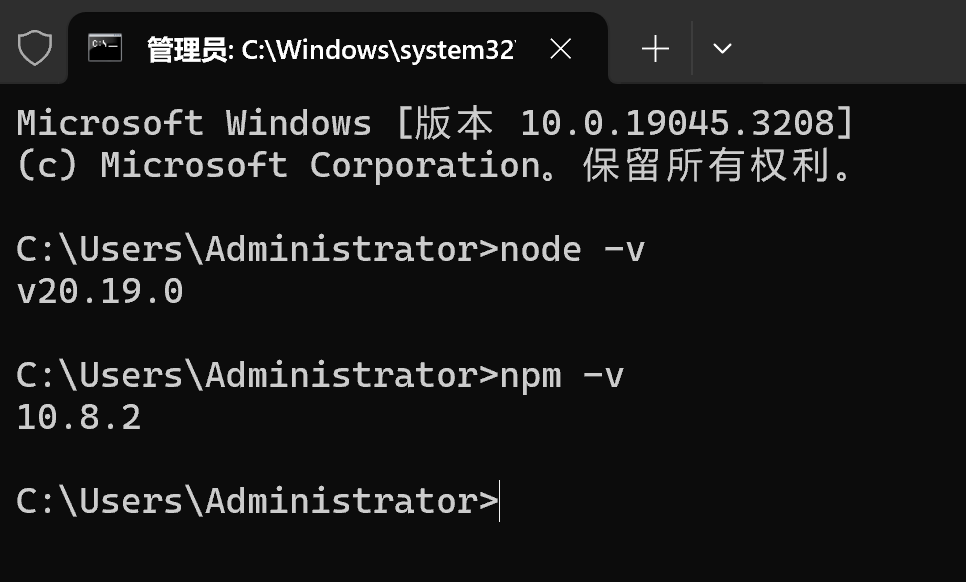This screenshot has height=582, width=966.
Task: Click the Microsoft Windows version banner line
Action: click(435, 123)
